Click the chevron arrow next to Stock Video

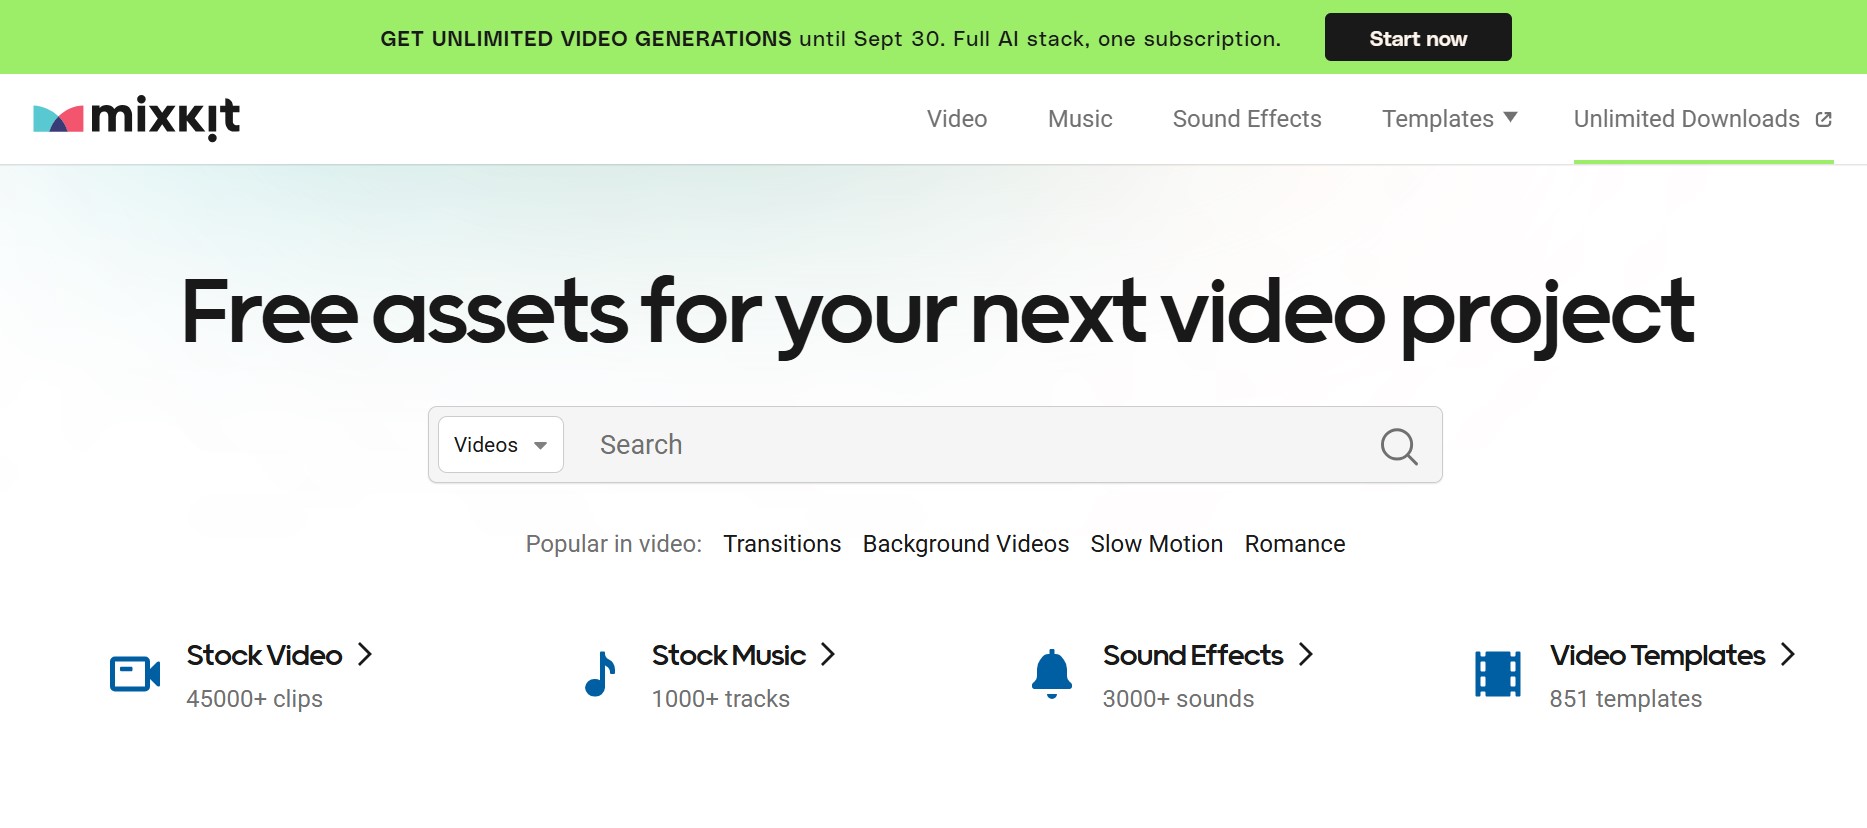[365, 655]
